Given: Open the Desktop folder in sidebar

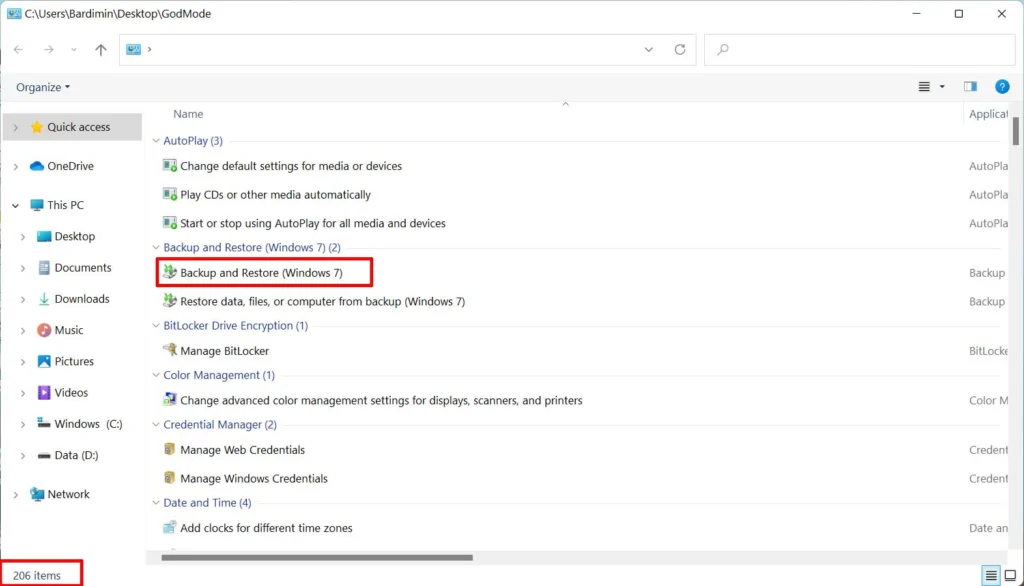Looking at the screenshot, I should coord(74,236).
